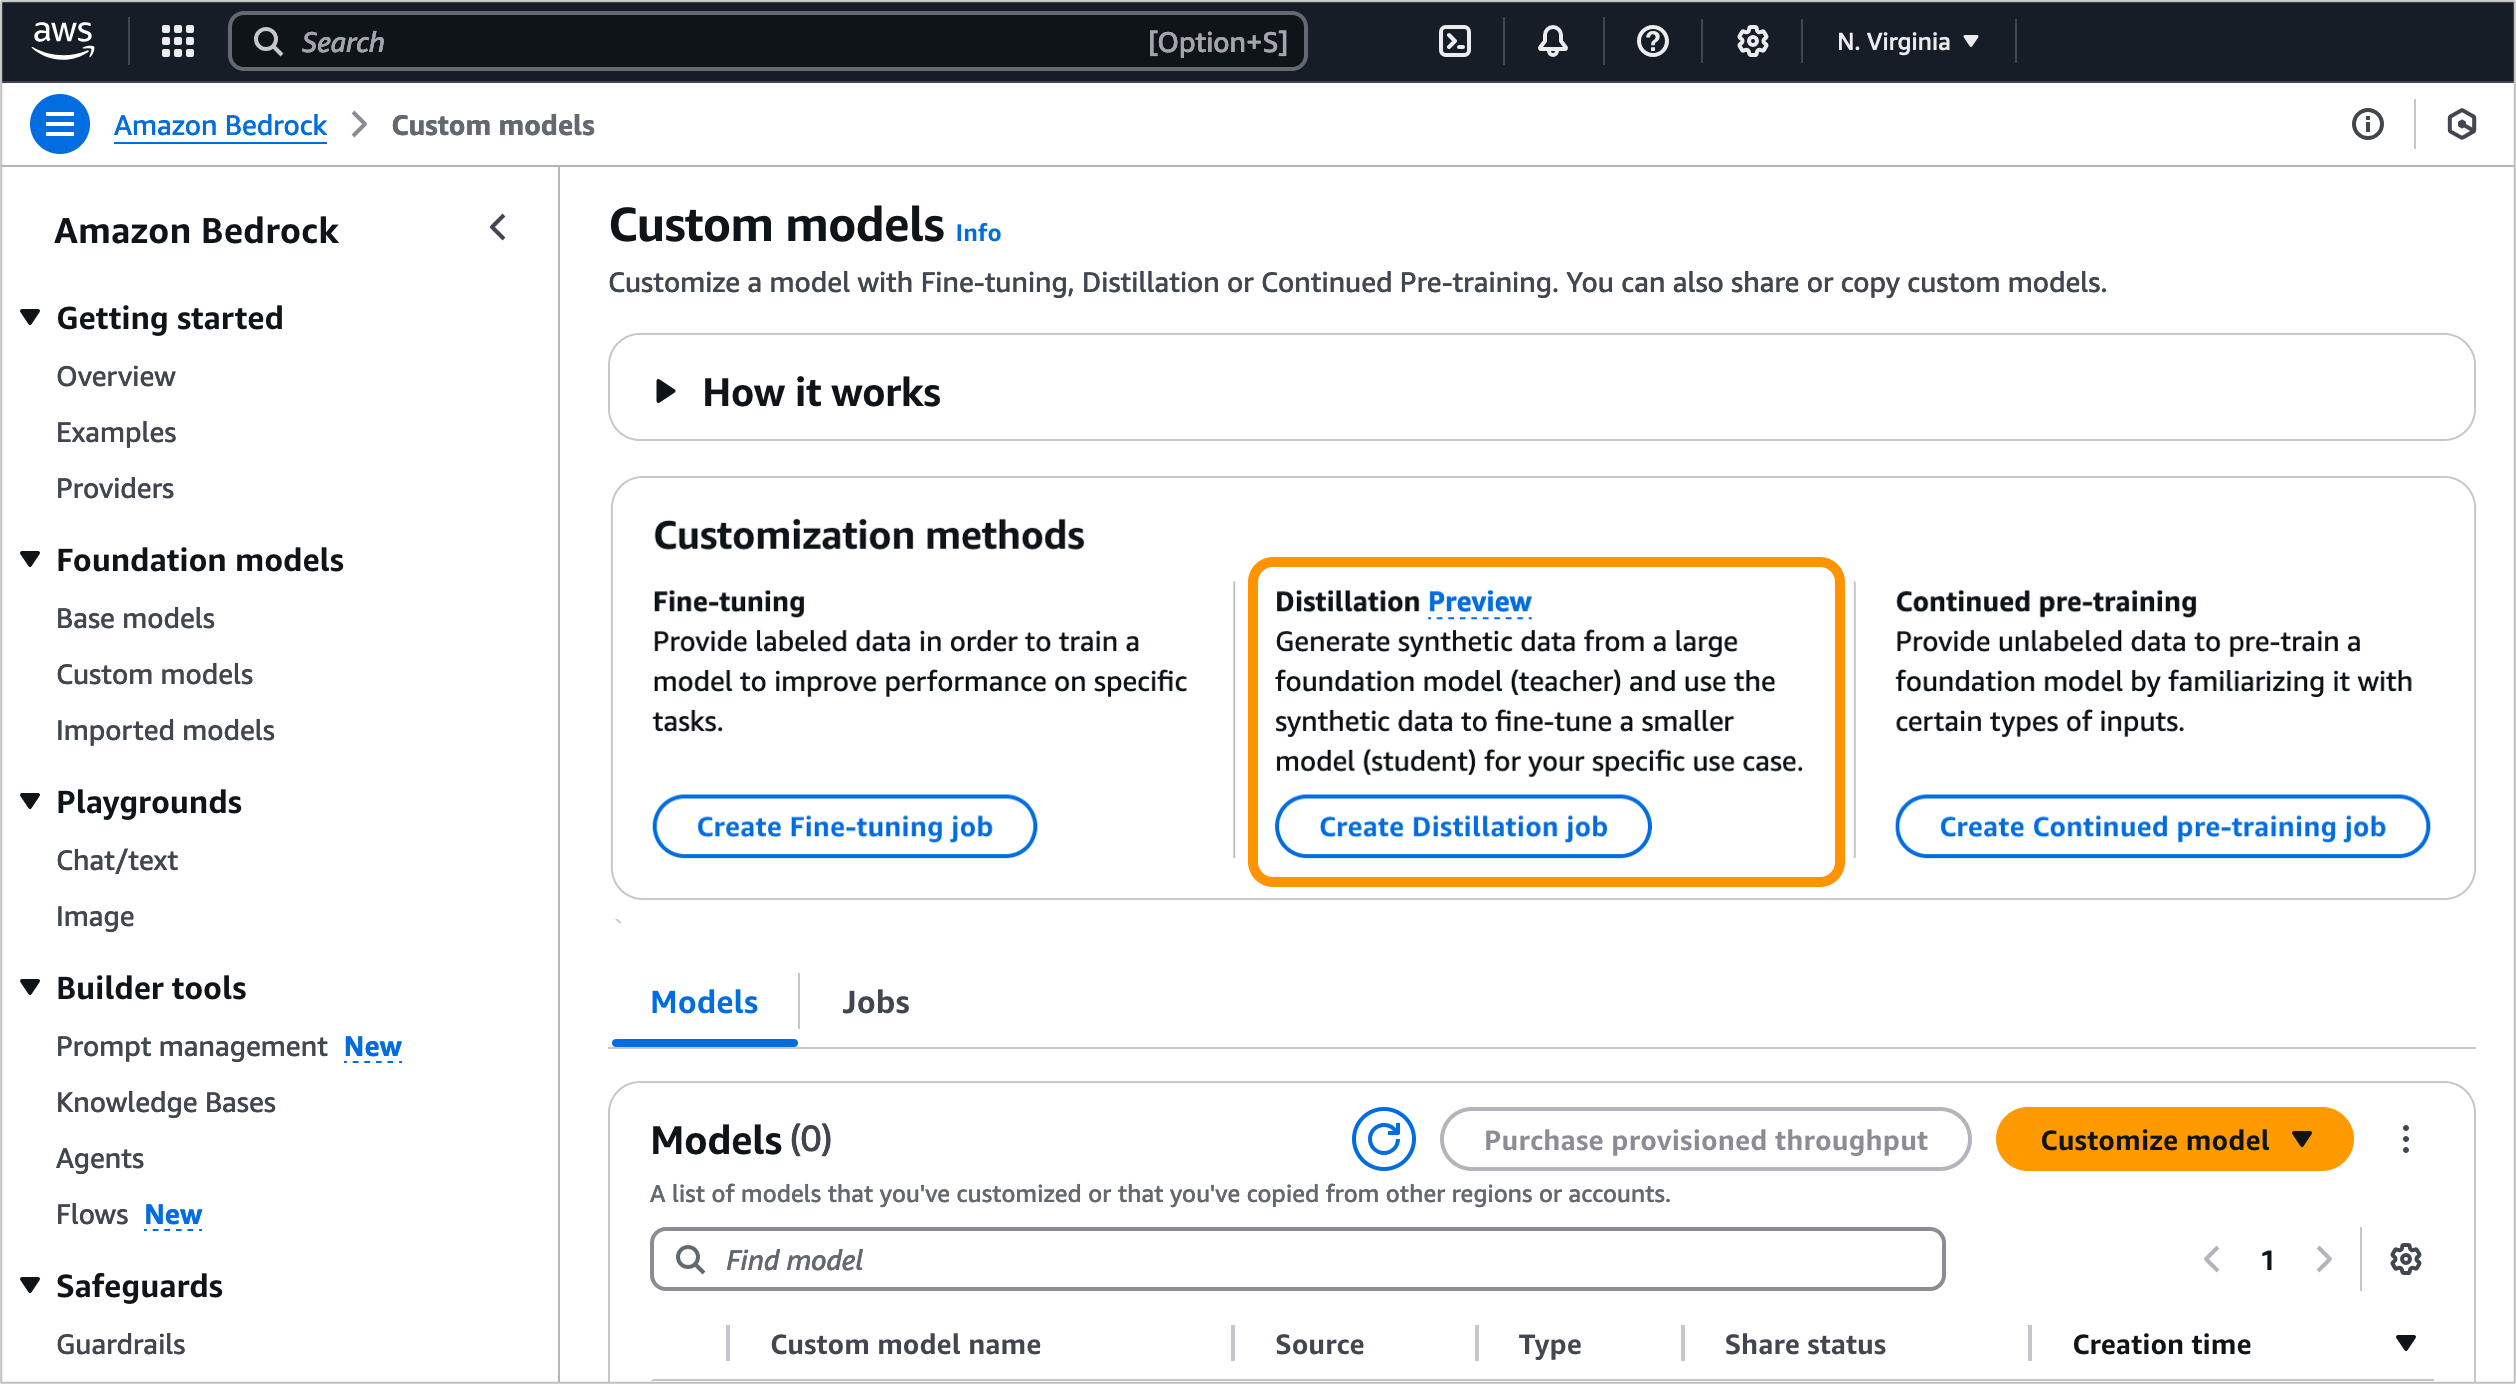Open the three-dot actions menu for Models
Viewport: 2516px width, 1384px height.
pyautogui.click(x=2406, y=1139)
